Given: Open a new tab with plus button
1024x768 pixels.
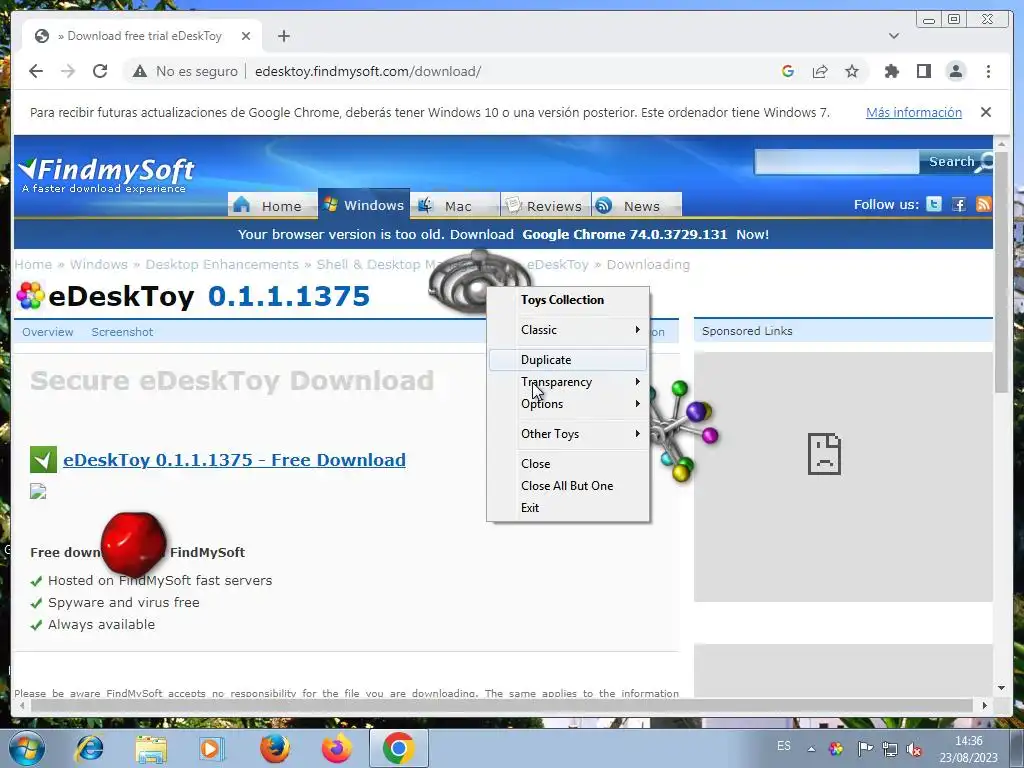Looking at the screenshot, I should pos(283,36).
